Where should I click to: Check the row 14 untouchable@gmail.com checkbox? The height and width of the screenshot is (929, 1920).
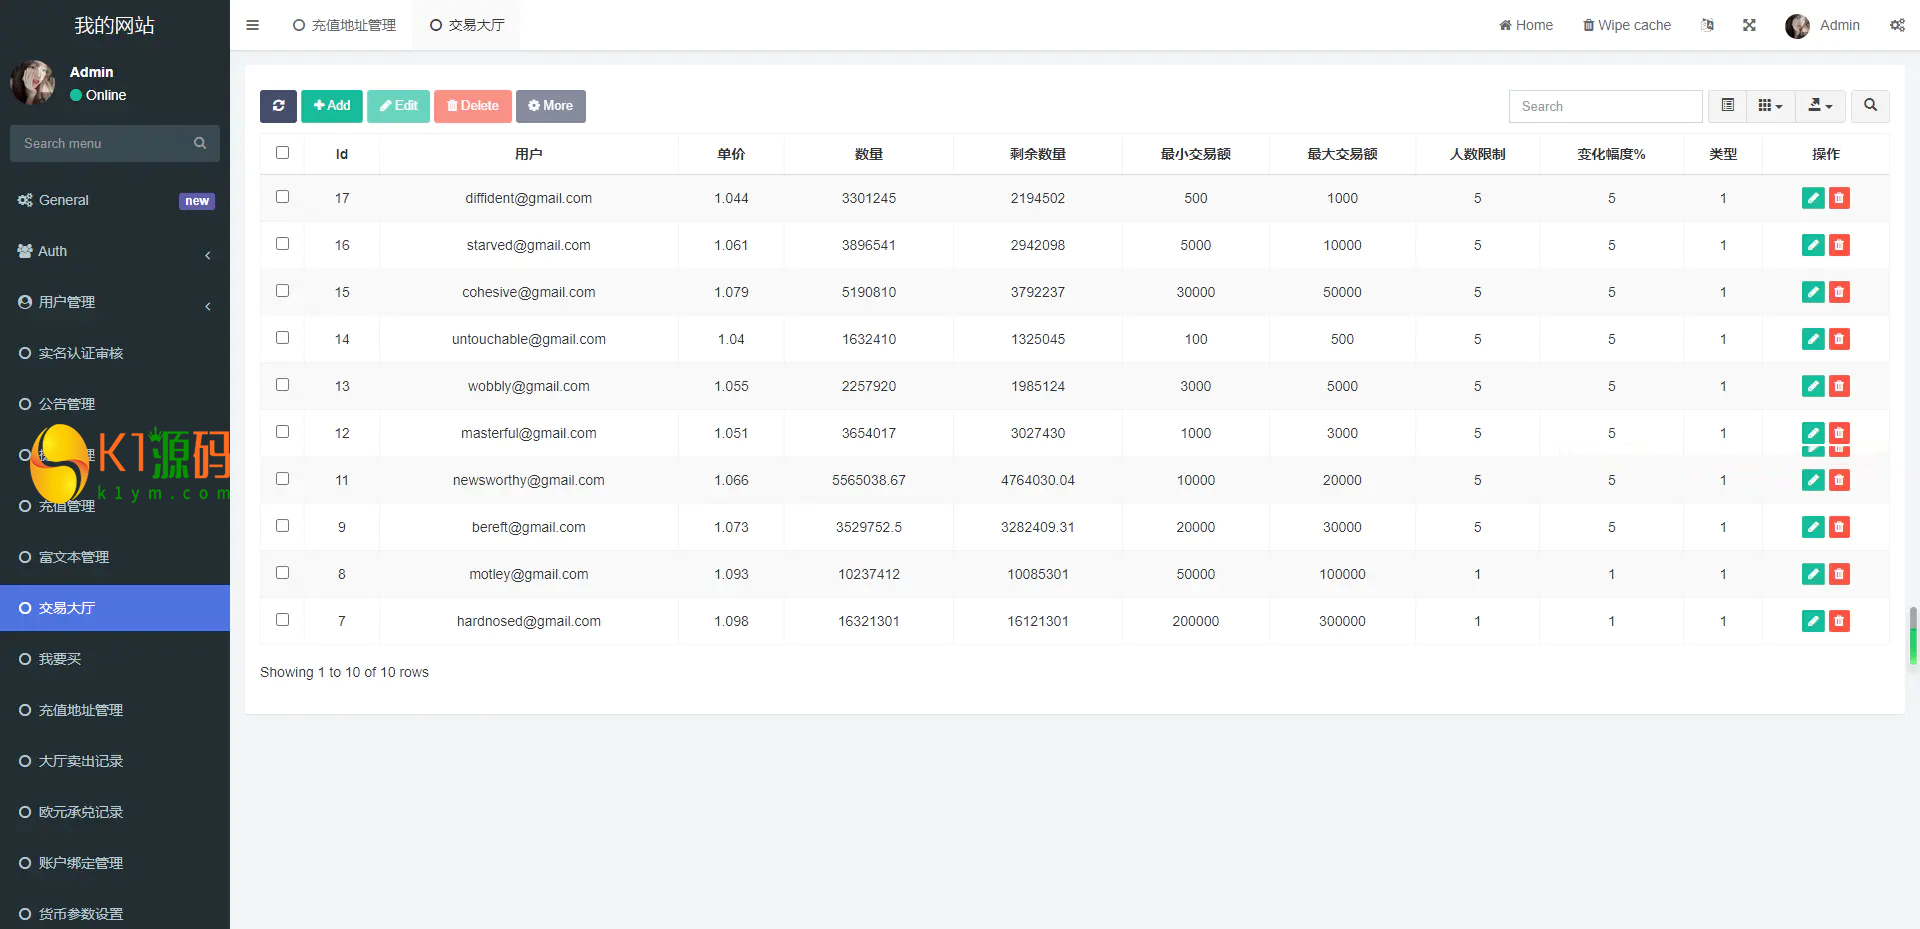click(283, 338)
